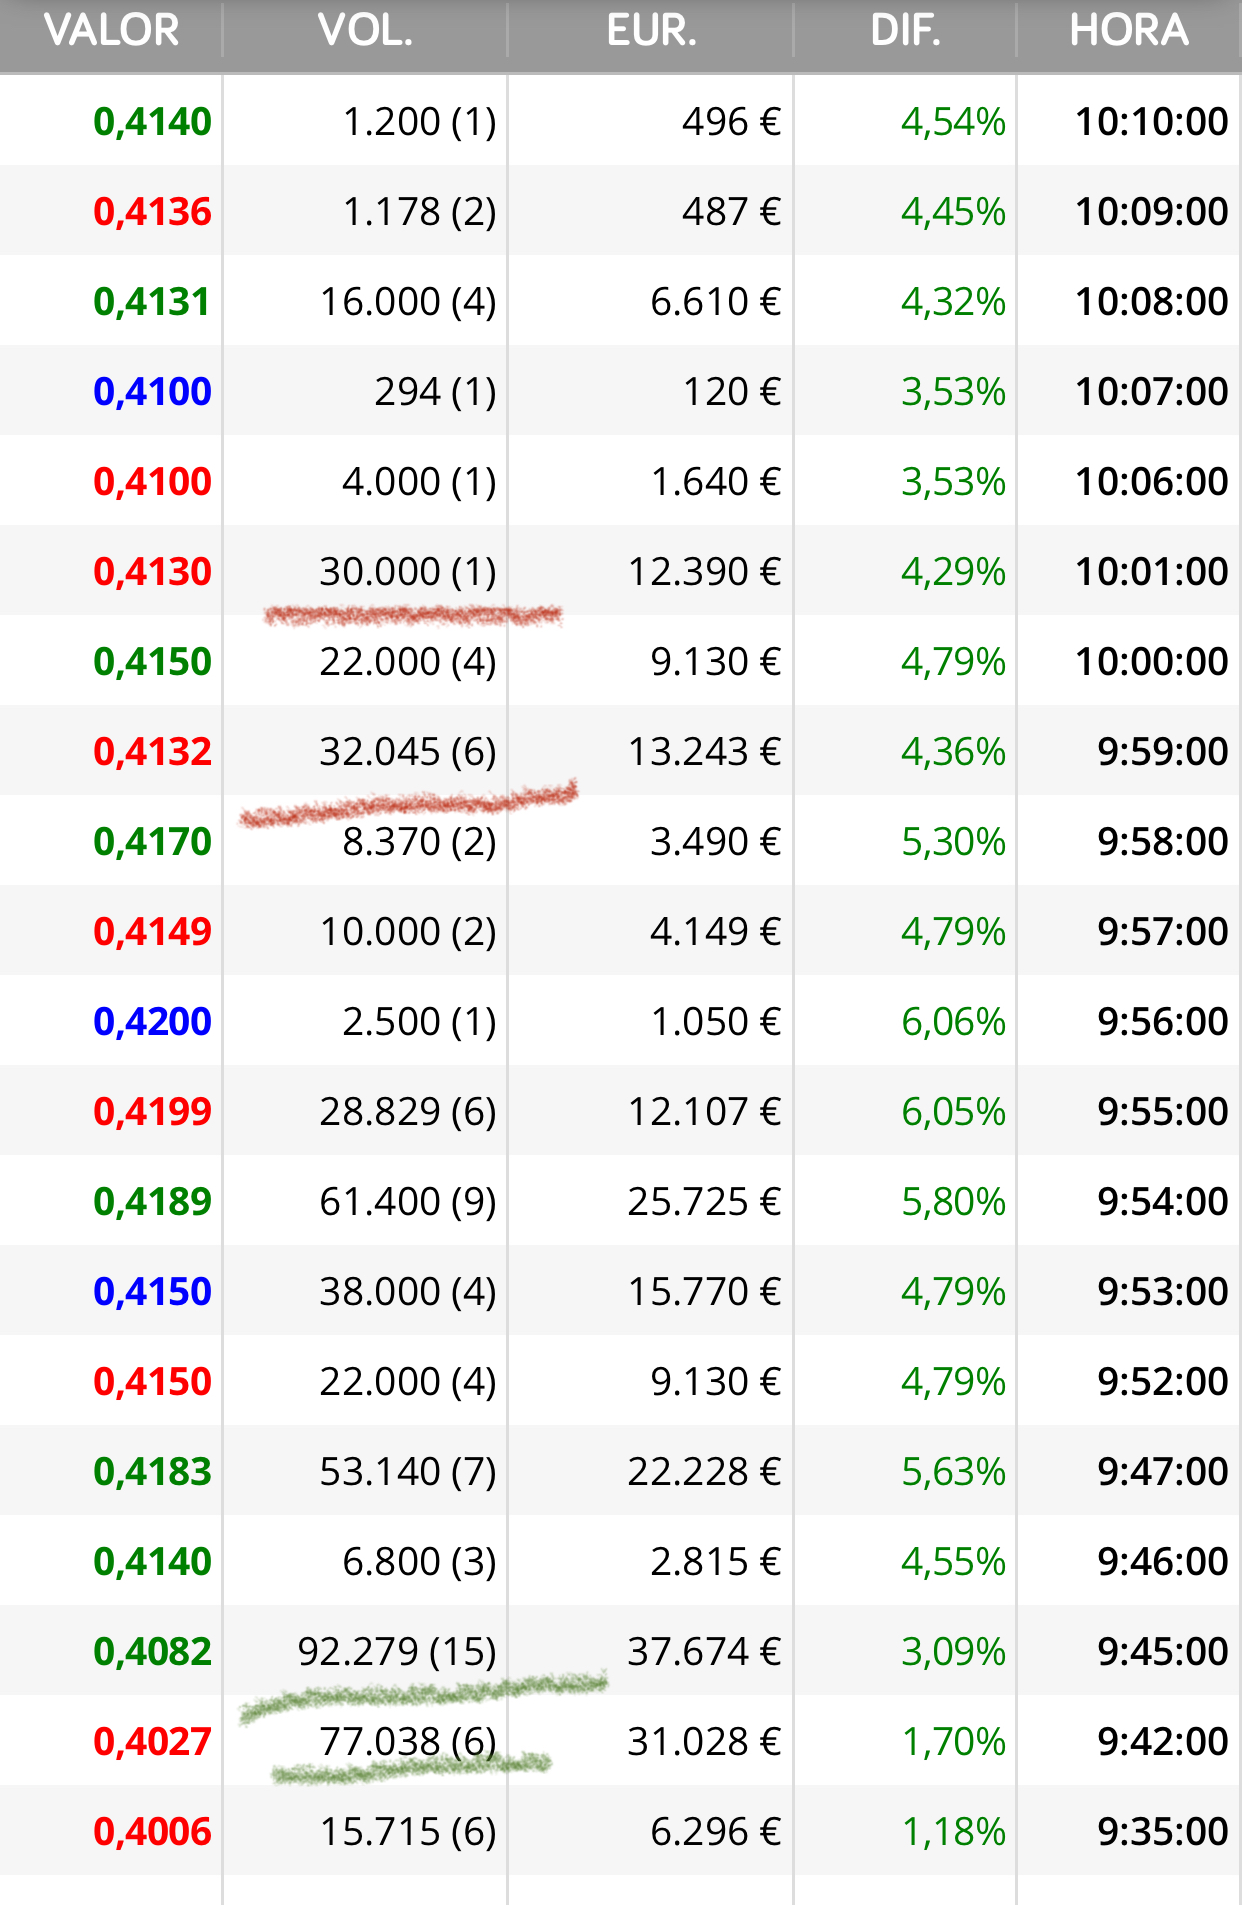Click volume 77.038 (6)
The image size is (1242, 1905).
(408, 1742)
